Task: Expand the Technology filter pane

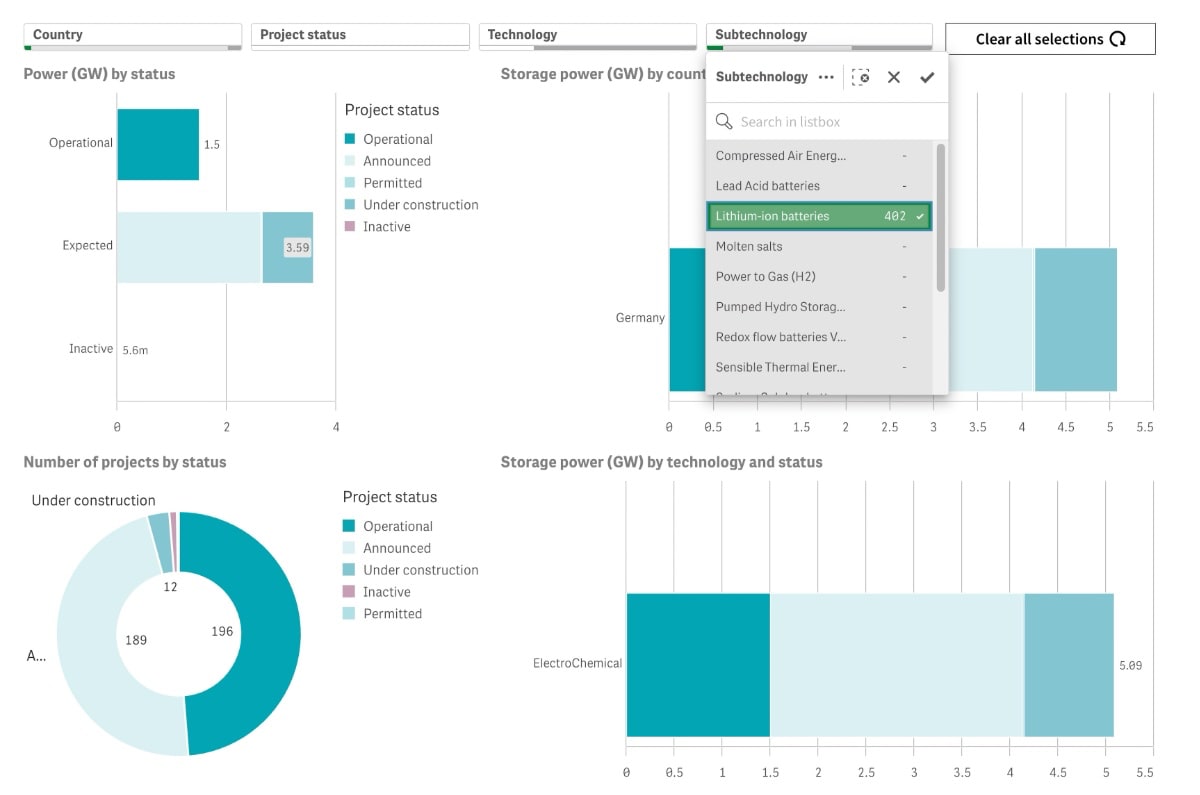Action: click(587, 36)
